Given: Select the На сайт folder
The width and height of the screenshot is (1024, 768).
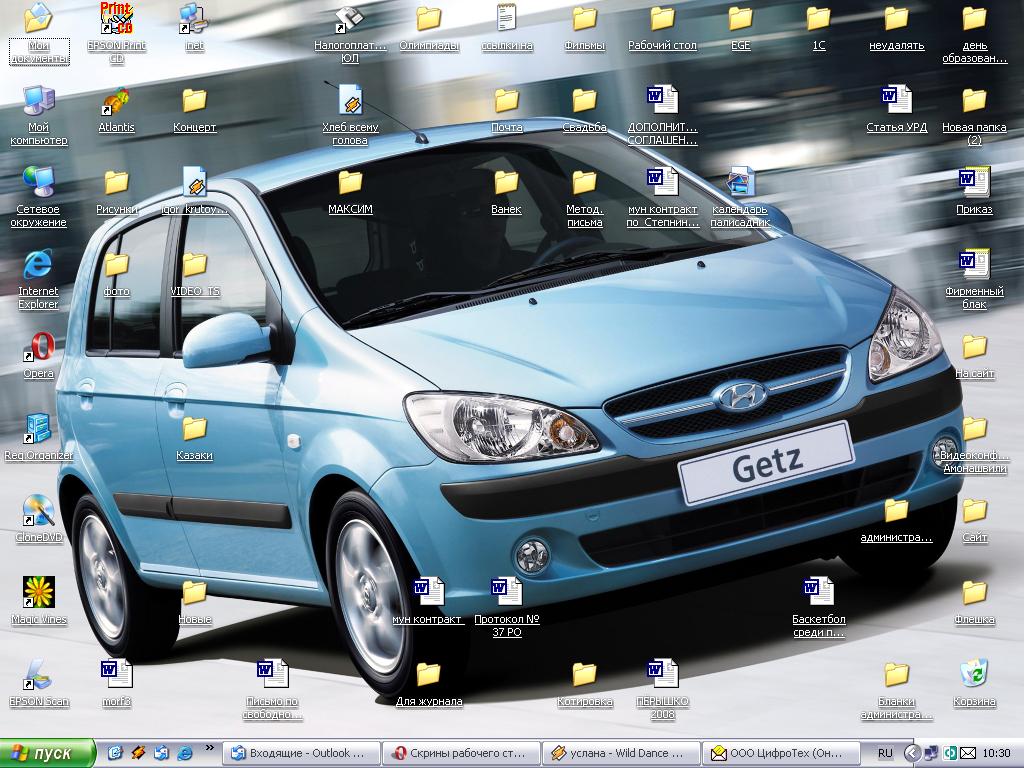Looking at the screenshot, I should (974, 355).
